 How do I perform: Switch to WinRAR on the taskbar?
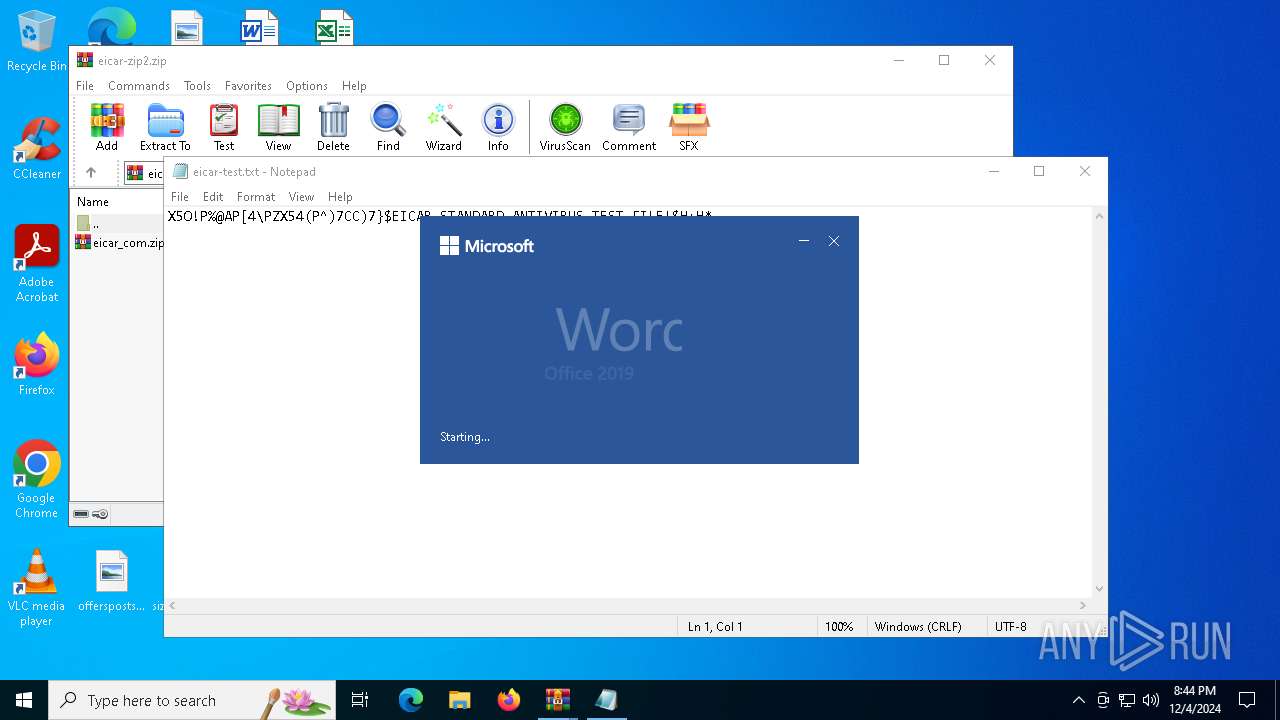tap(557, 700)
